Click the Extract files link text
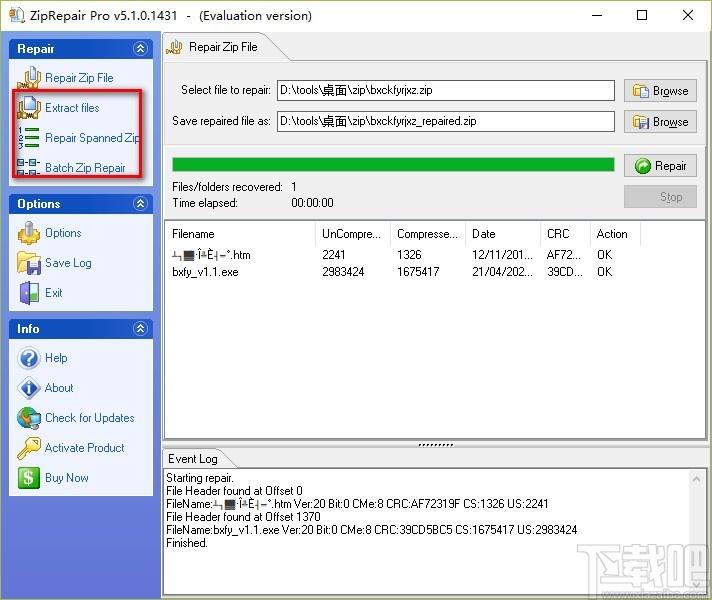 72,108
